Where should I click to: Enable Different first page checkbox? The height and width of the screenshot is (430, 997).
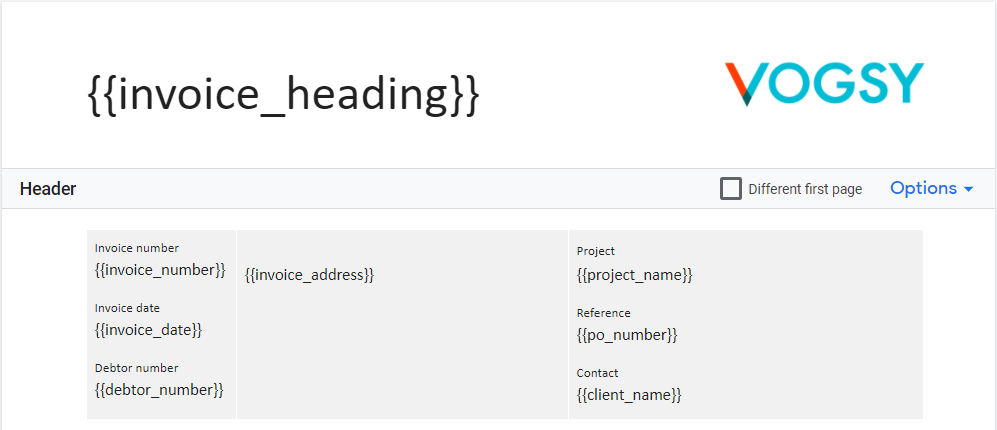pyautogui.click(x=731, y=189)
